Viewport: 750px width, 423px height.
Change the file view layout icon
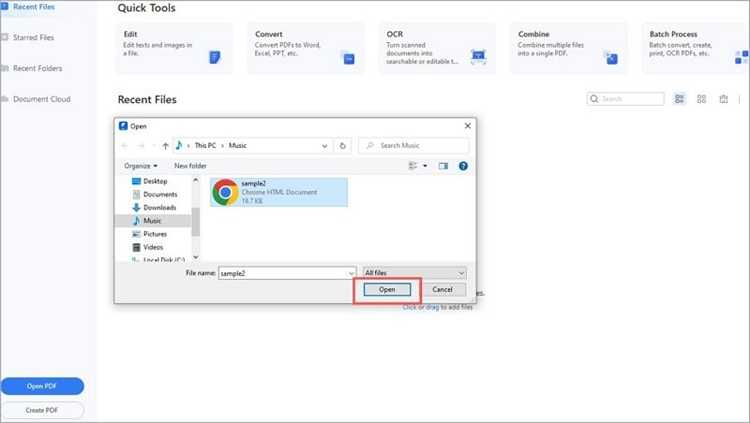pos(413,166)
